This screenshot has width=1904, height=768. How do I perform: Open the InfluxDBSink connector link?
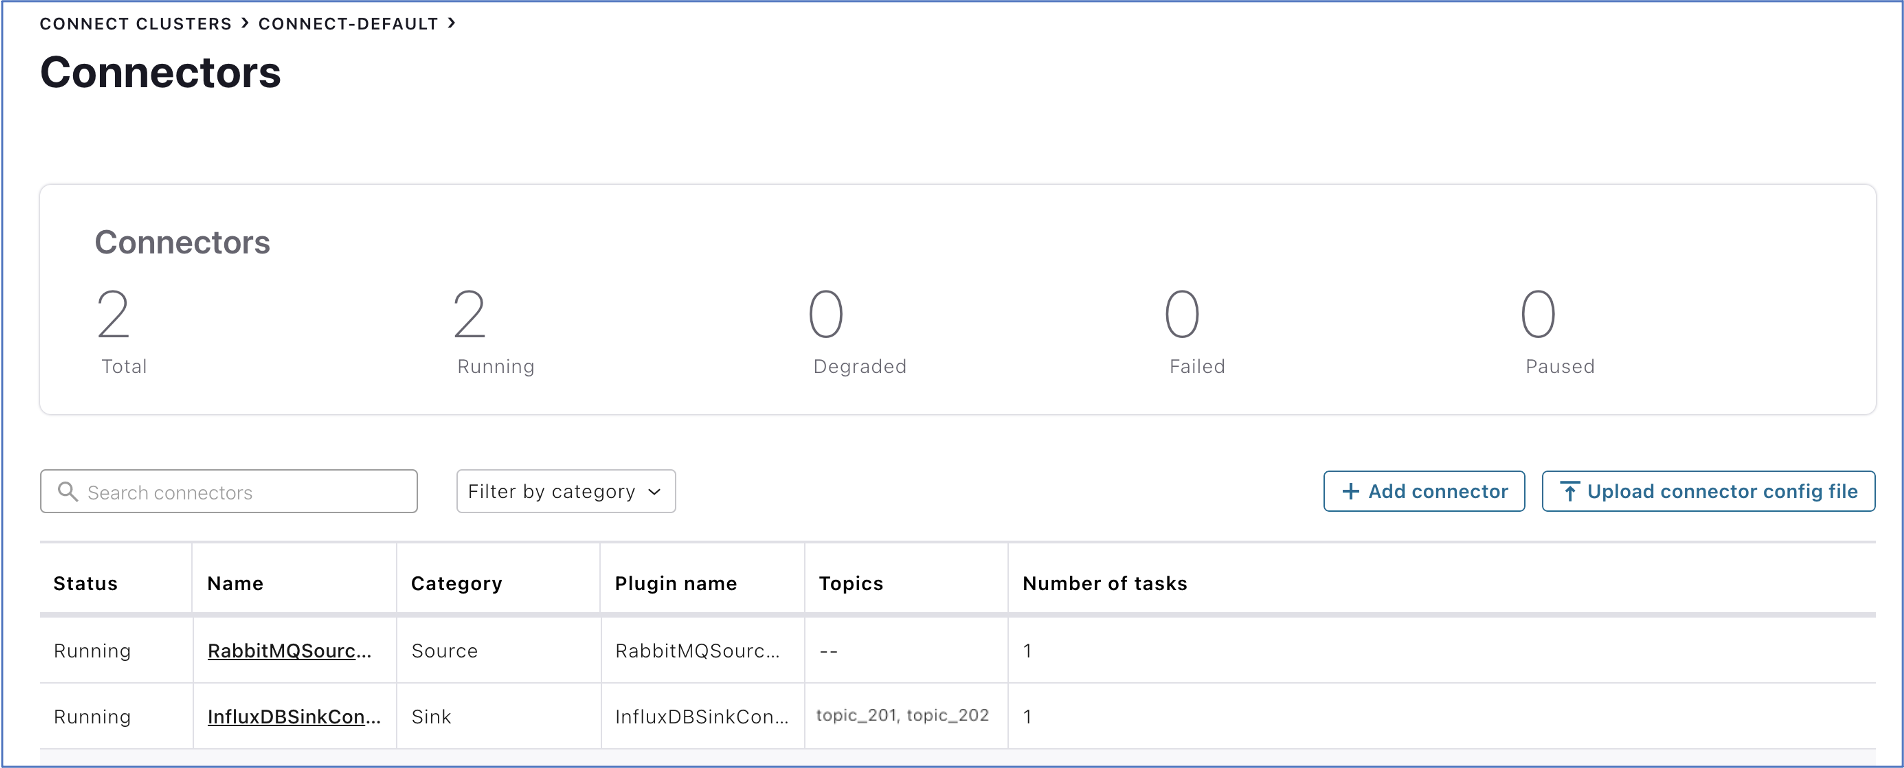294,717
